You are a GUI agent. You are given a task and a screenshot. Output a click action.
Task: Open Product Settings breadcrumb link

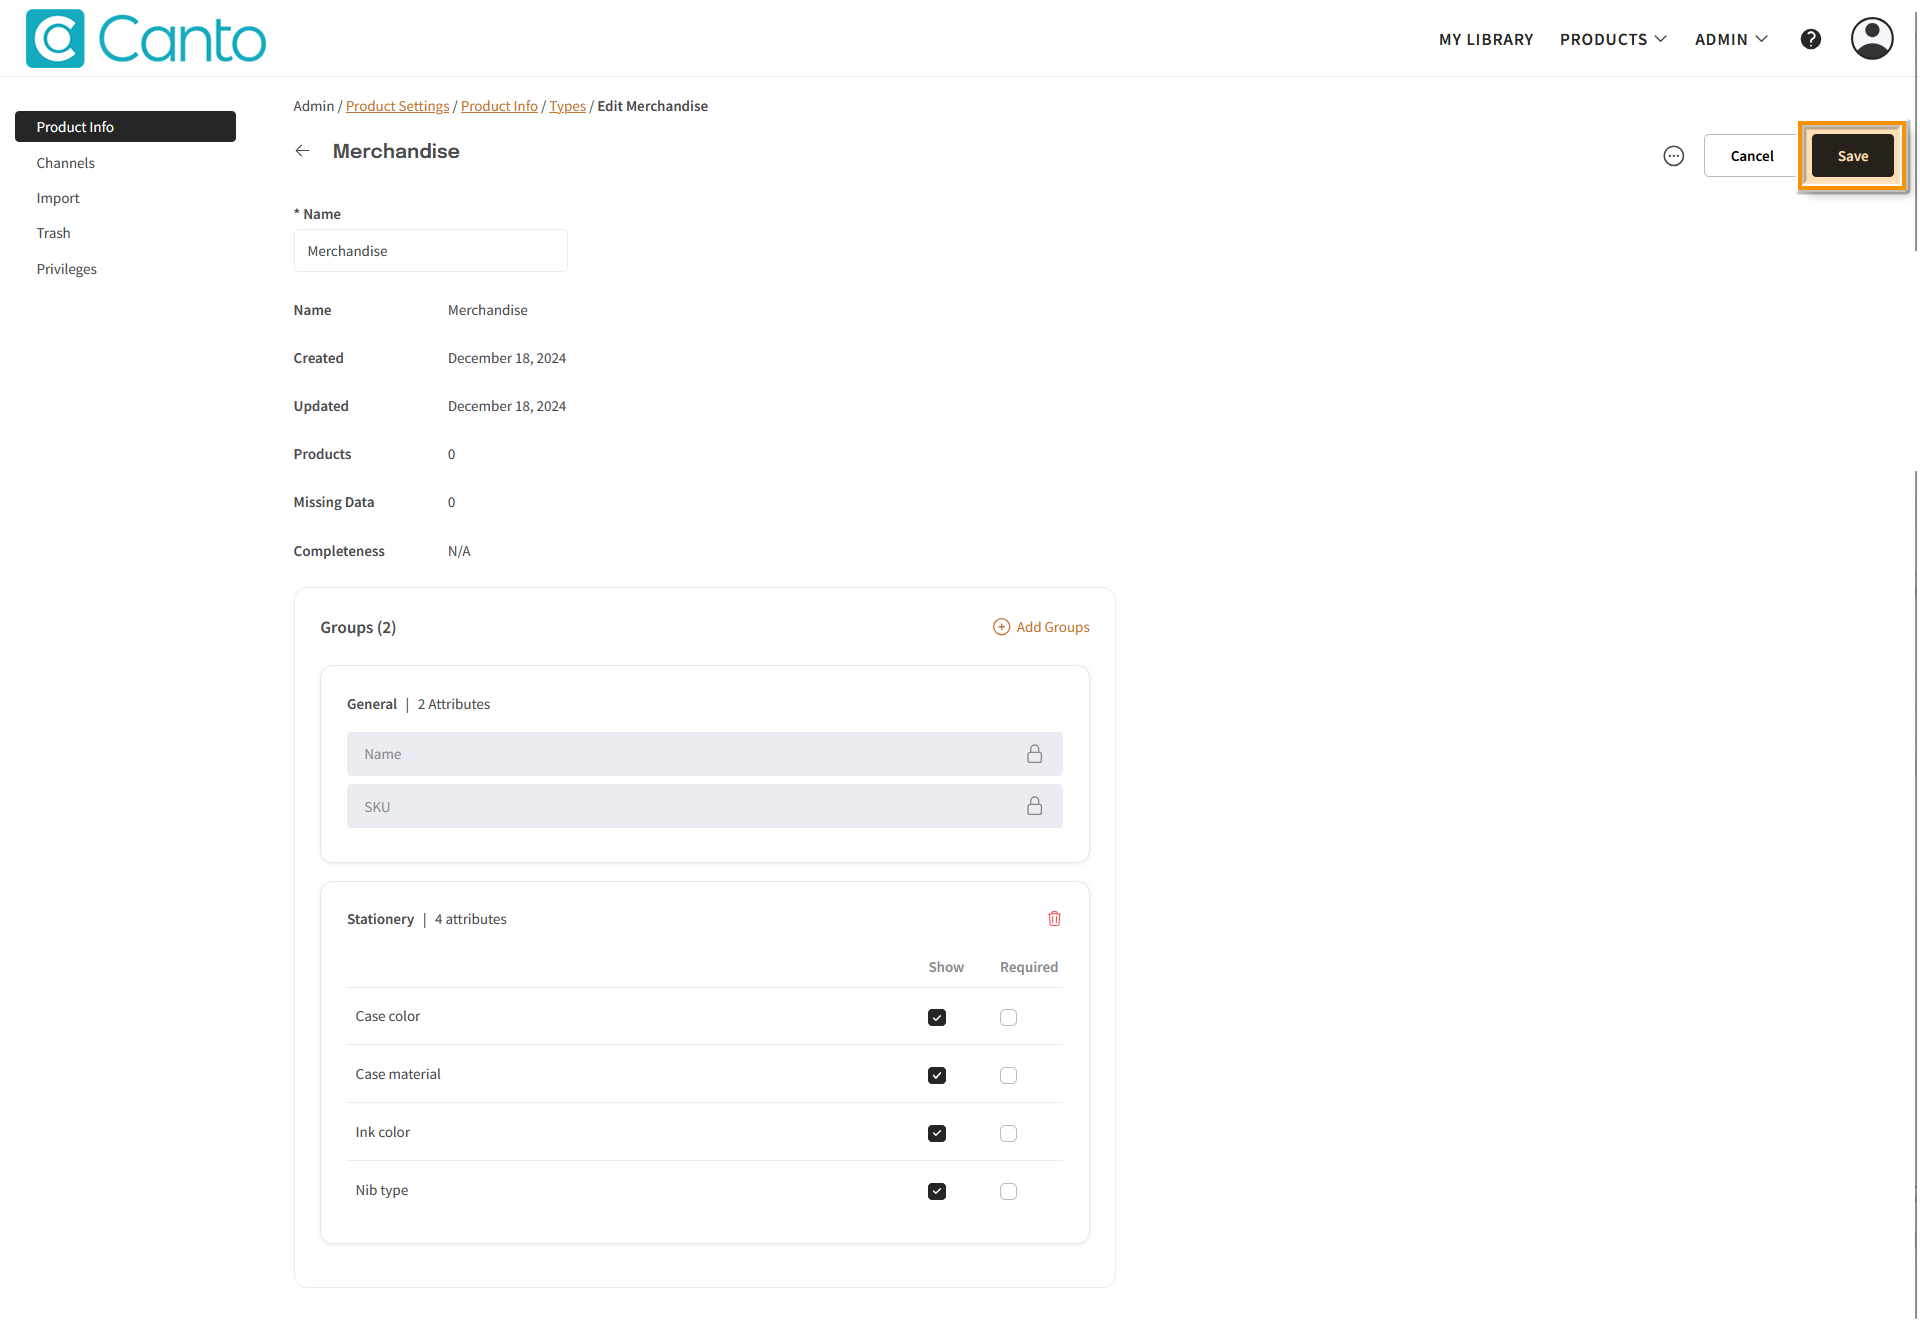click(397, 106)
